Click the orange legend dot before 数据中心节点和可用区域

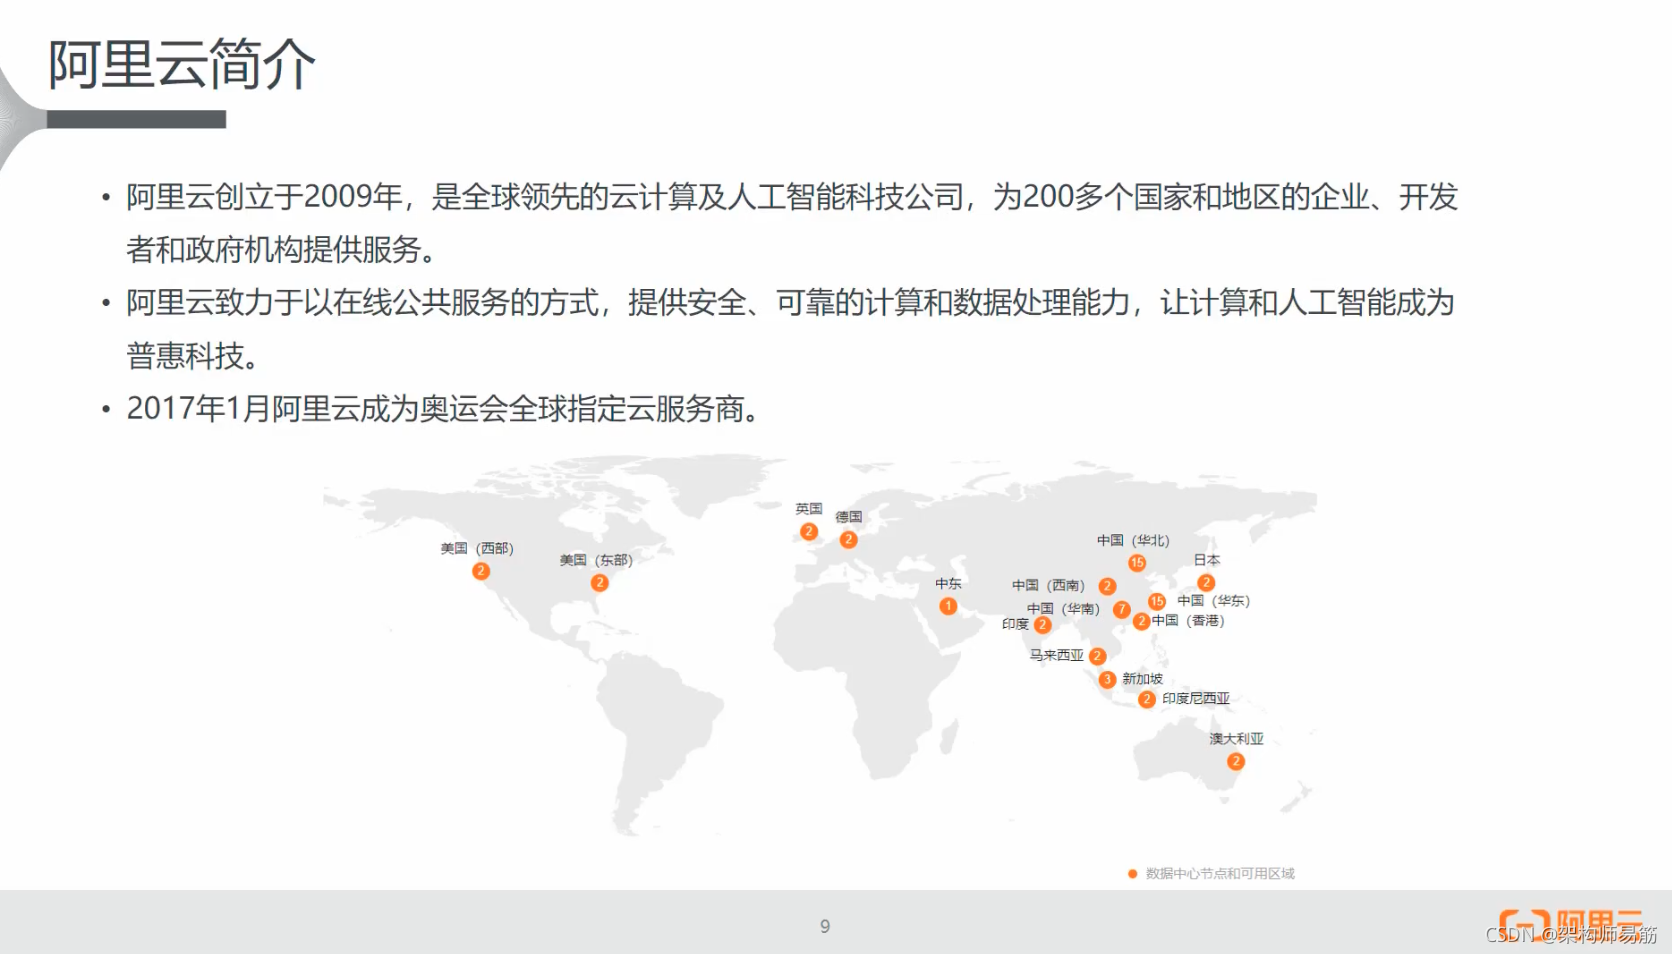coord(1132,874)
